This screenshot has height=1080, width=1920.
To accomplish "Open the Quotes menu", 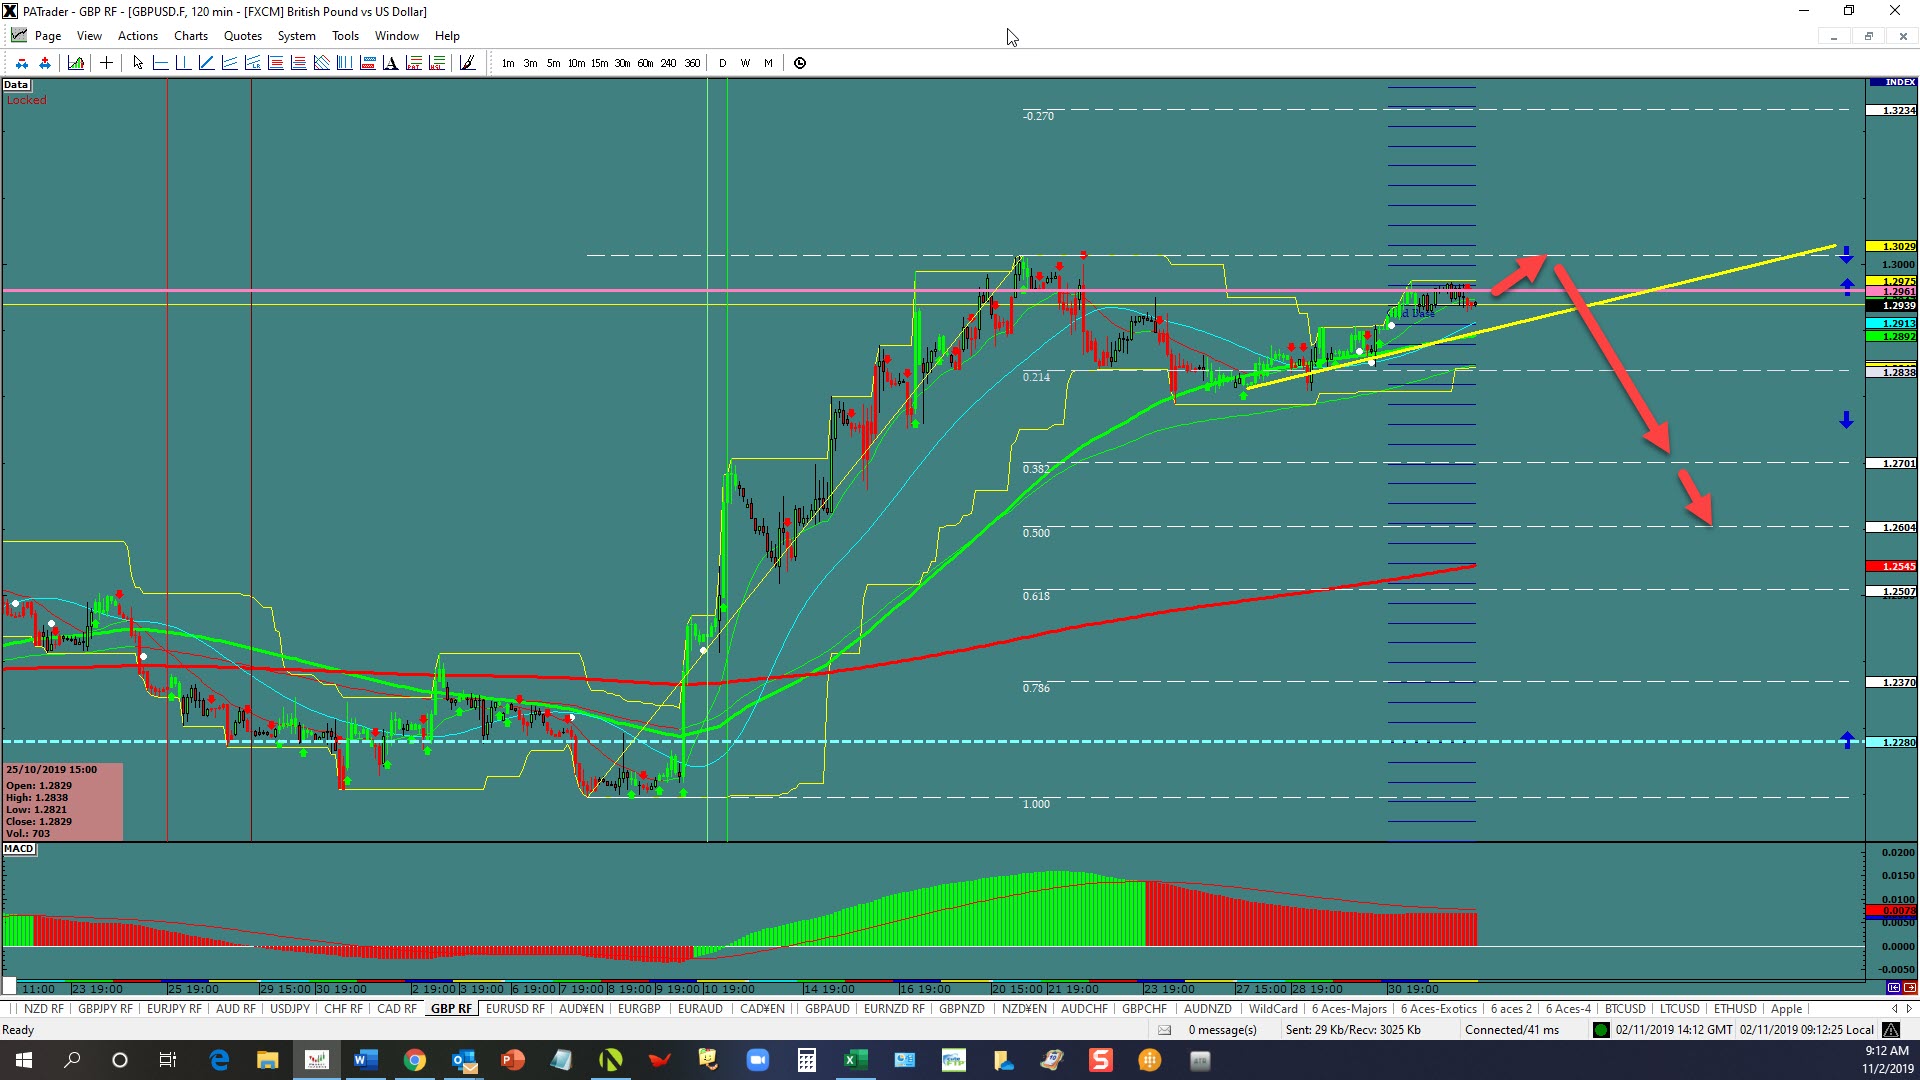I will click(x=242, y=36).
